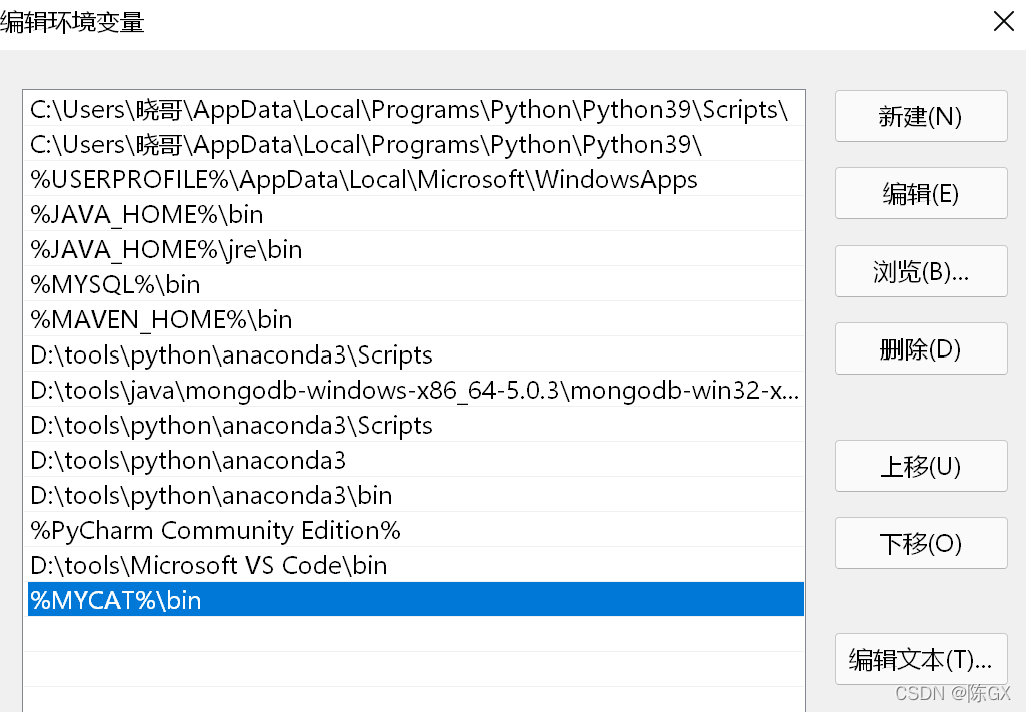Select the Python39\Scripts\ path entry

[x=416, y=109]
